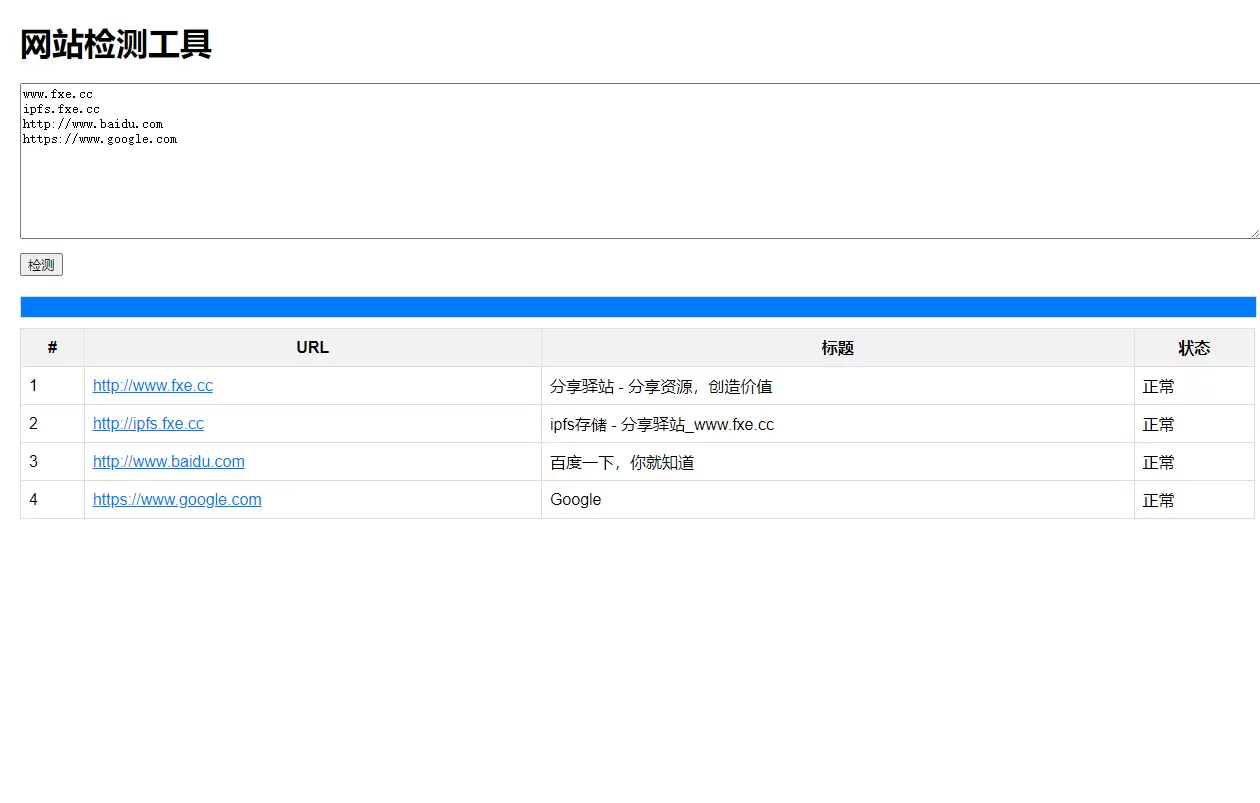1260x803 pixels.
Task: Click 正常 status in ipfs.fxe.cc row
Action: [1159, 424]
